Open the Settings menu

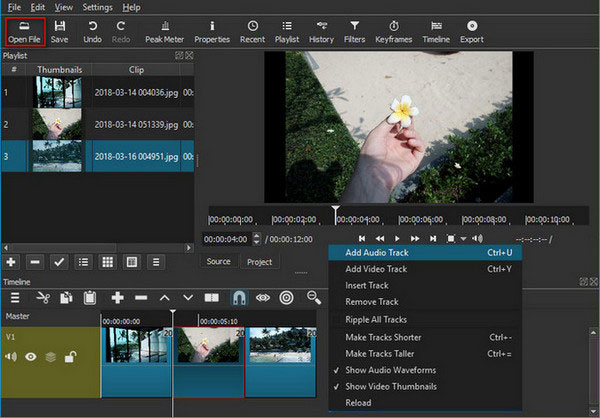(x=97, y=7)
